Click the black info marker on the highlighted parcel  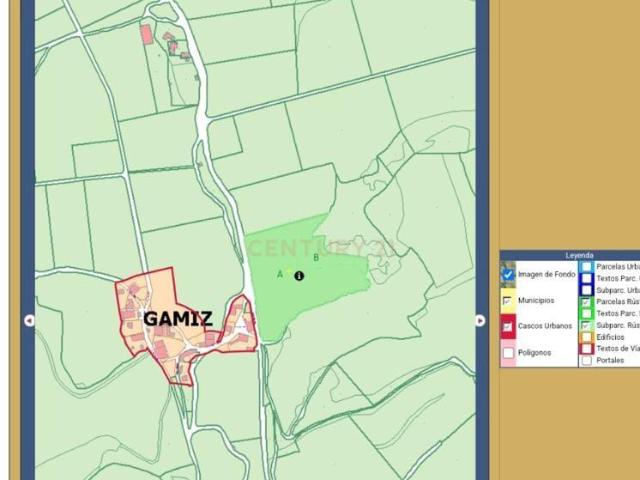(x=299, y=276)
